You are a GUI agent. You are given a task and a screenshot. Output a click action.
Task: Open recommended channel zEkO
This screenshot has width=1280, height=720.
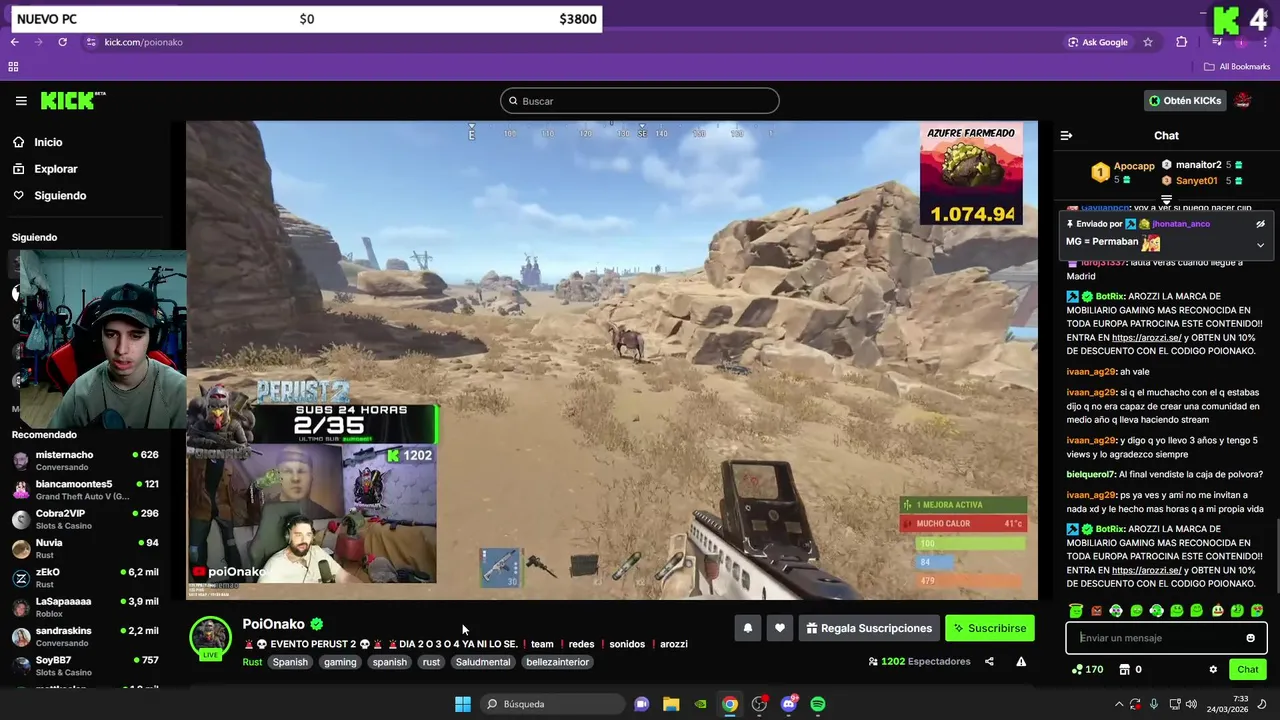pyautogui.click(x=85, y=578)
